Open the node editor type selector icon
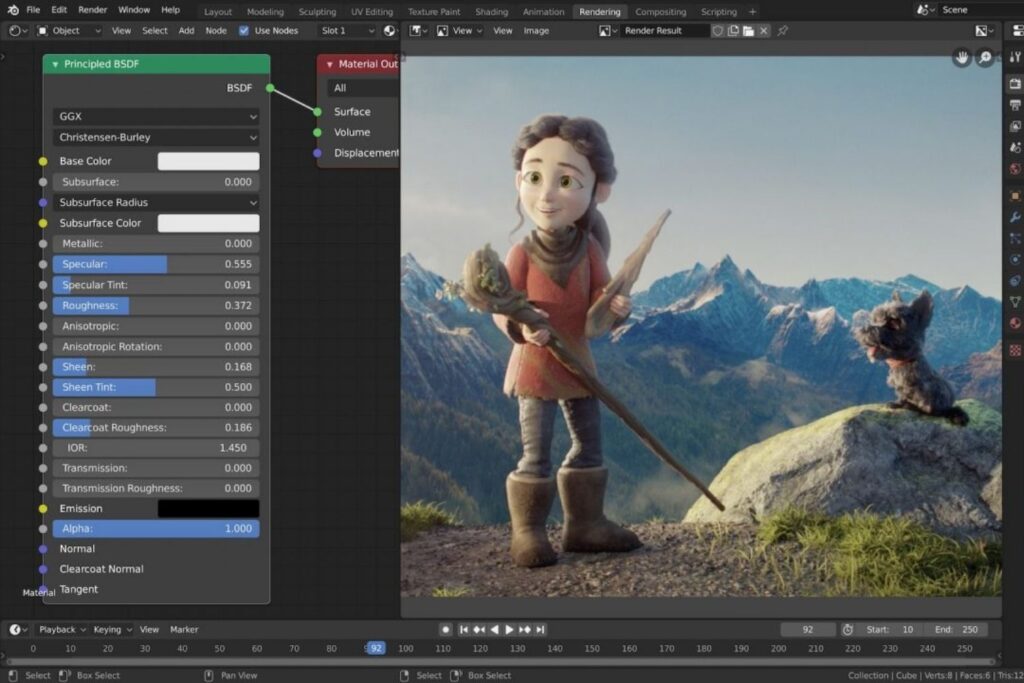 click(18, 31)
